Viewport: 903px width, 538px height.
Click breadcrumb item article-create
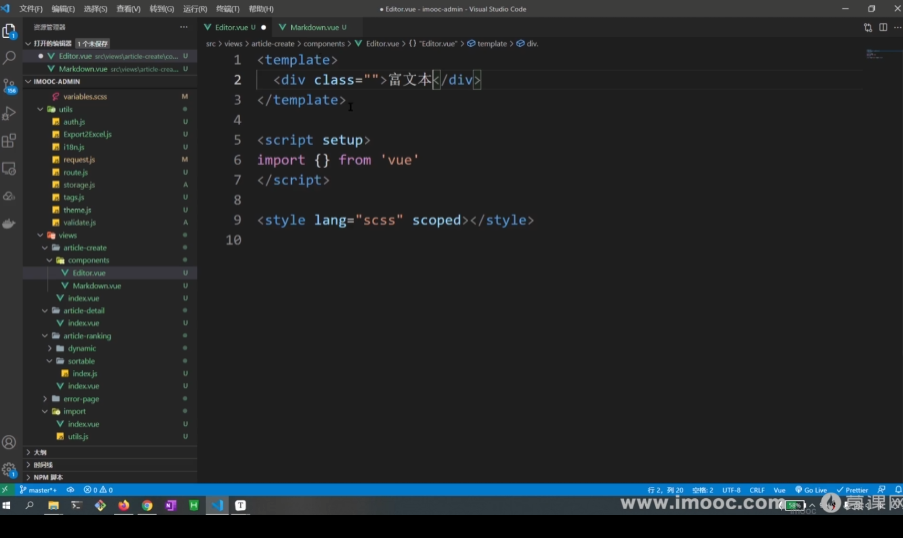[x=272, y=43]
